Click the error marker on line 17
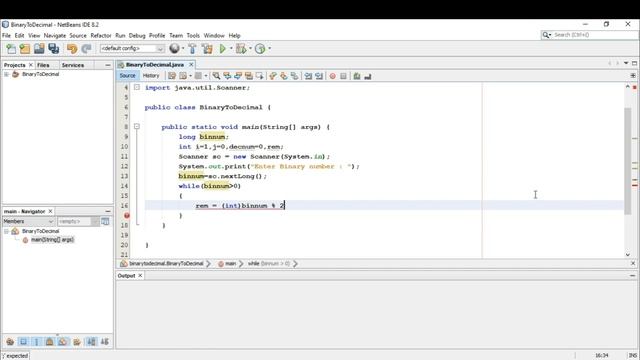 127,216
